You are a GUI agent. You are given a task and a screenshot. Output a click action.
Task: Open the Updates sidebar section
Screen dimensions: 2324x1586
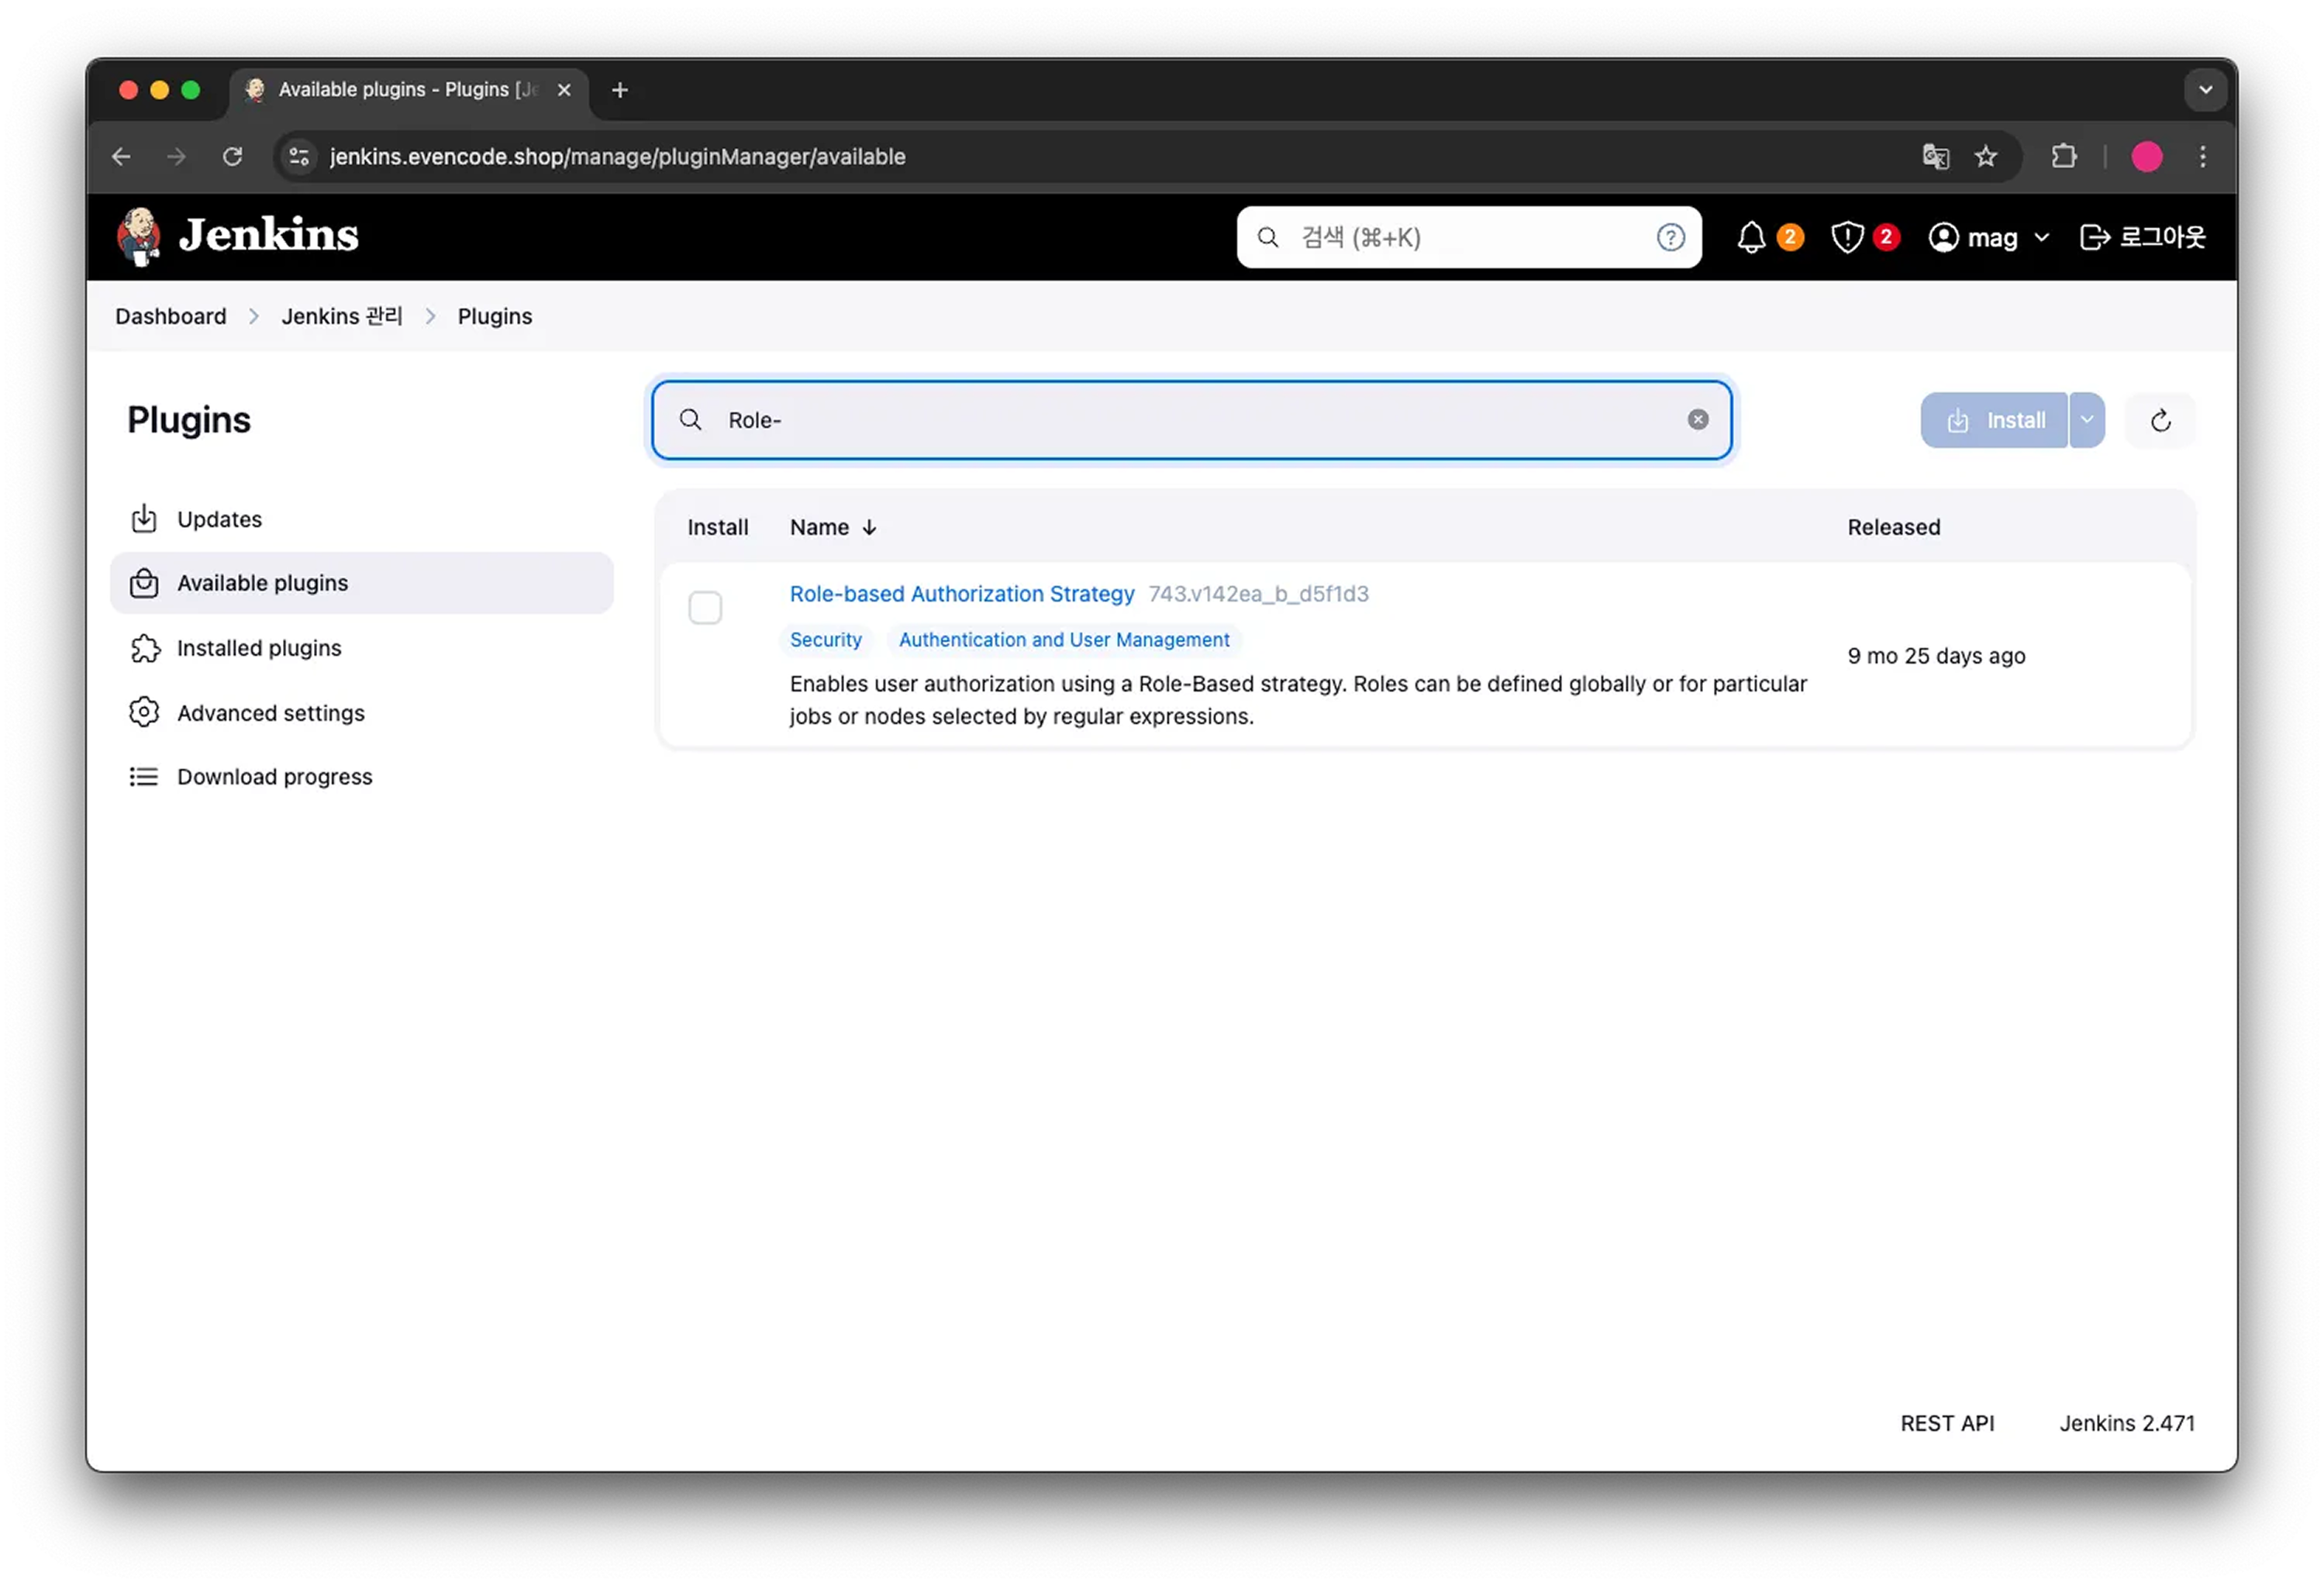[x=361, y=520]
